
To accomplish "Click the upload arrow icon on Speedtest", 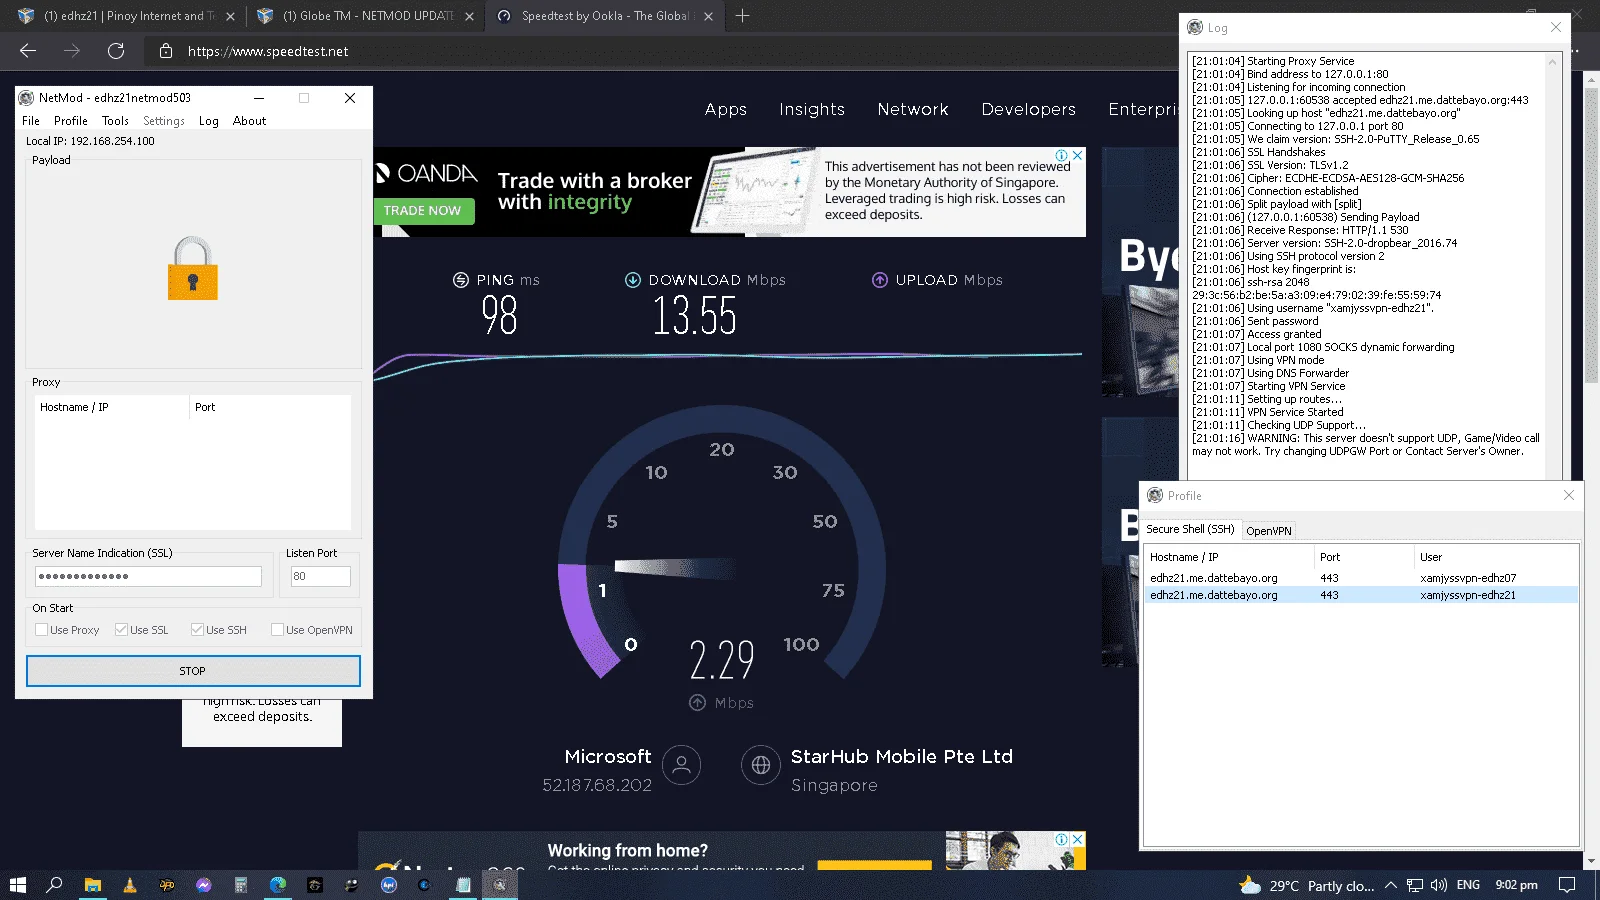I will pos(880,280).
